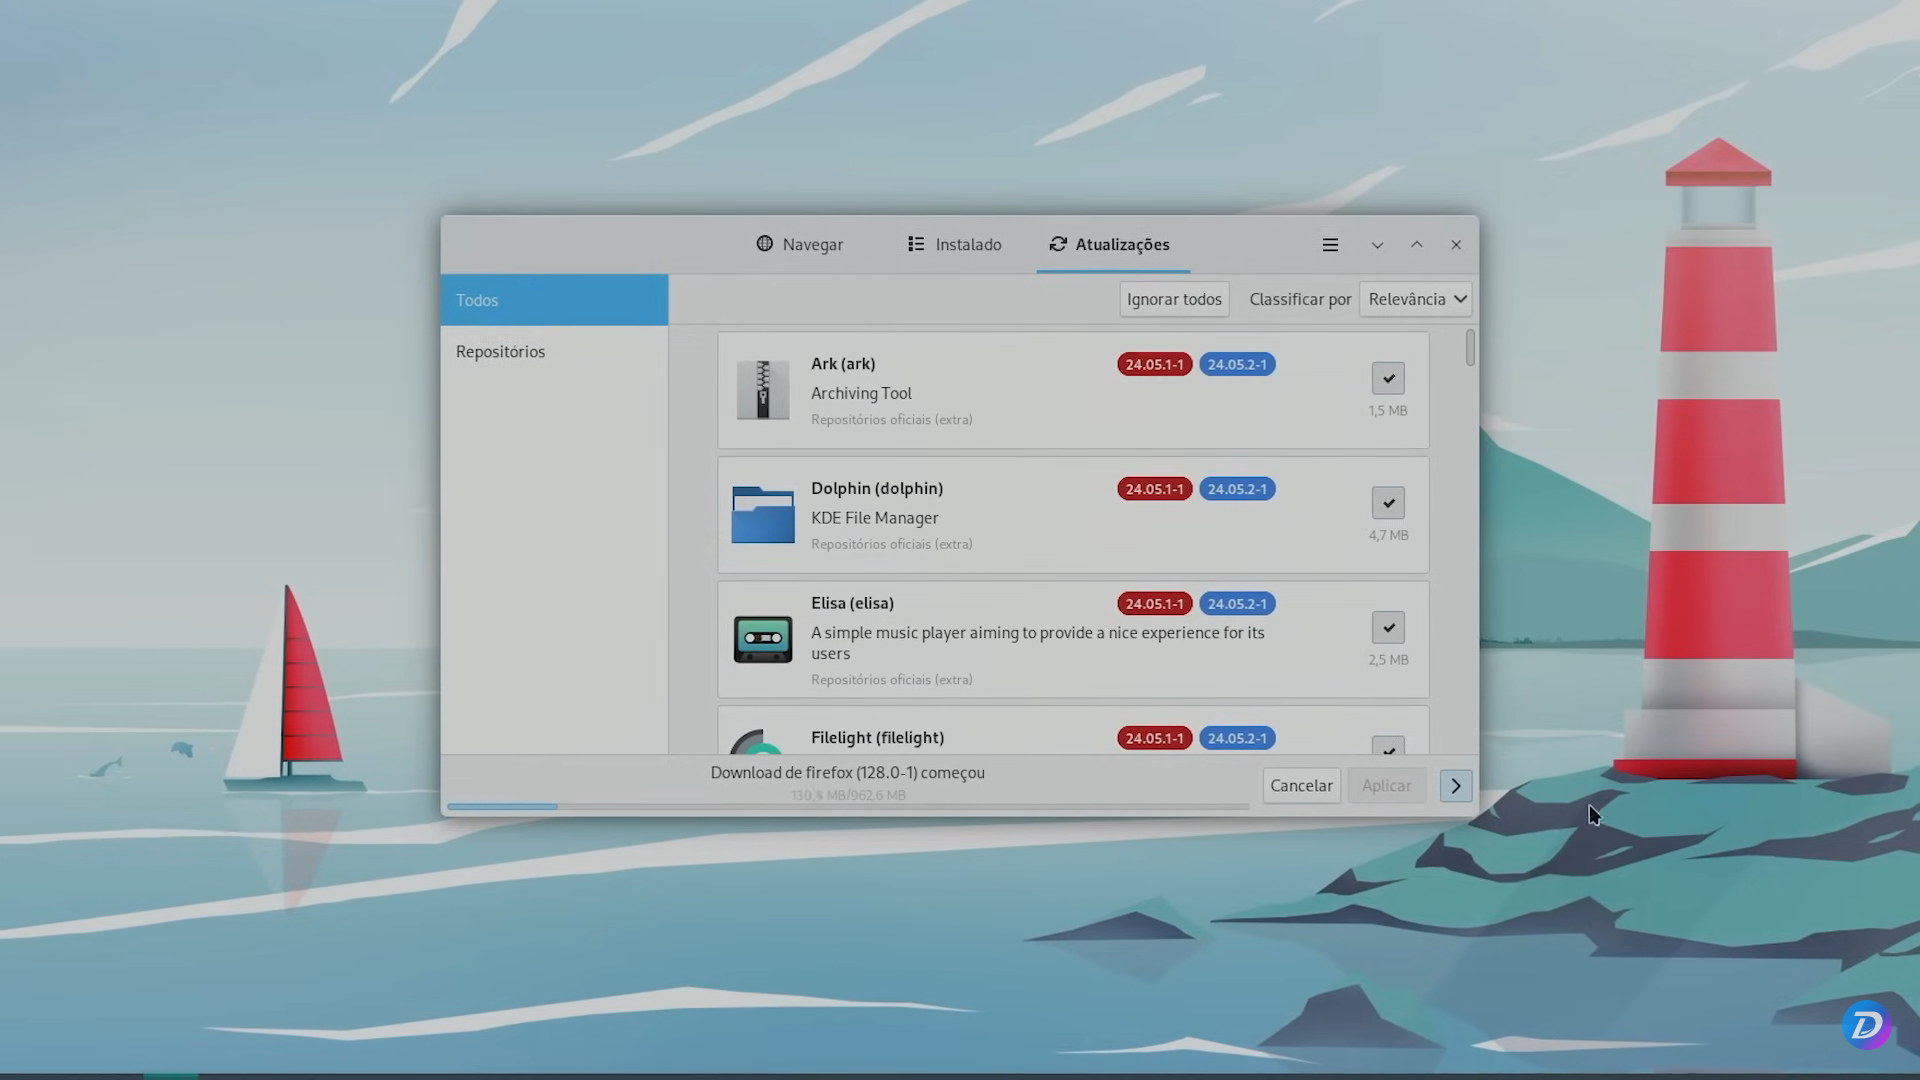Uncheck the Elisa update checkbox
Image resolution: width=1920 pixels, height=1080 pixels.
pos(1388,627)
